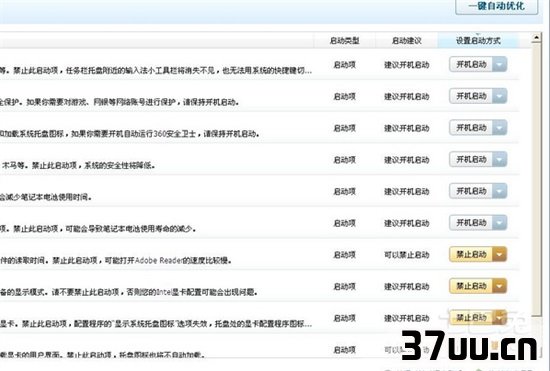The image size is (550, 371).
Task: Select the description about 开机自动运行360安全卫士
Action: (x=130, y=134)
